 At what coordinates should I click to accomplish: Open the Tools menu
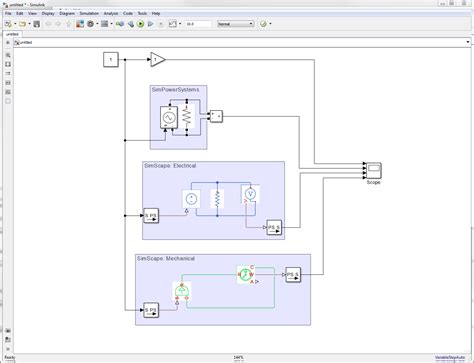point(142,14)
